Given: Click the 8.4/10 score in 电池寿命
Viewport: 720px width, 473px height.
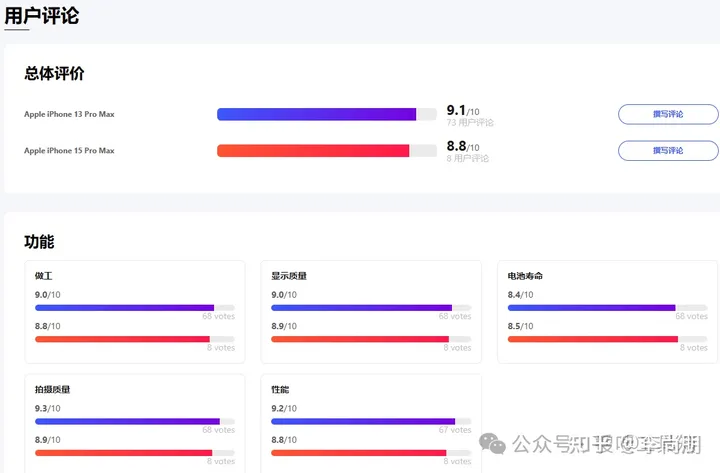Looking at the screenshot, I should tap(520, 295).
